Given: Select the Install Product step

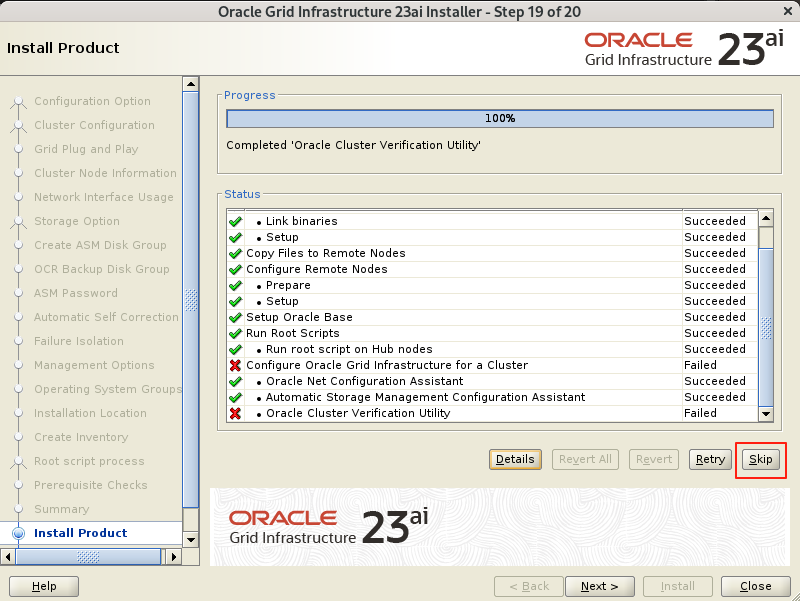Looking at the screenshot, I should pyautogui.click(x=81, y=533).
